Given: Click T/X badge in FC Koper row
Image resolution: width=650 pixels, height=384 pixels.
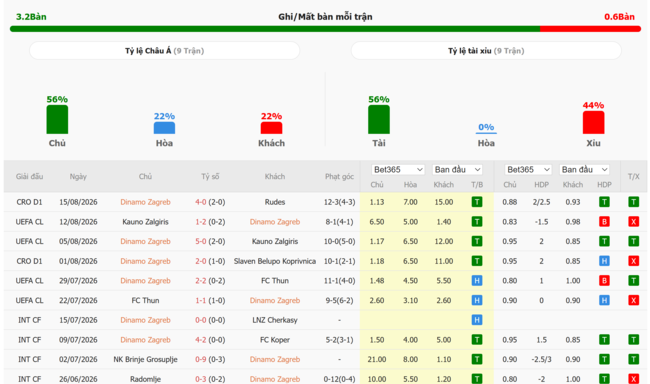Looking at the screenshot, I should tap(633, 340).
